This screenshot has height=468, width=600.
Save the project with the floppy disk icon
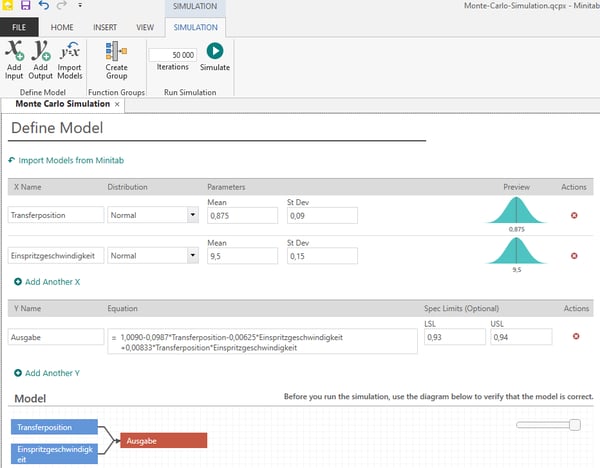pos(26,5)
